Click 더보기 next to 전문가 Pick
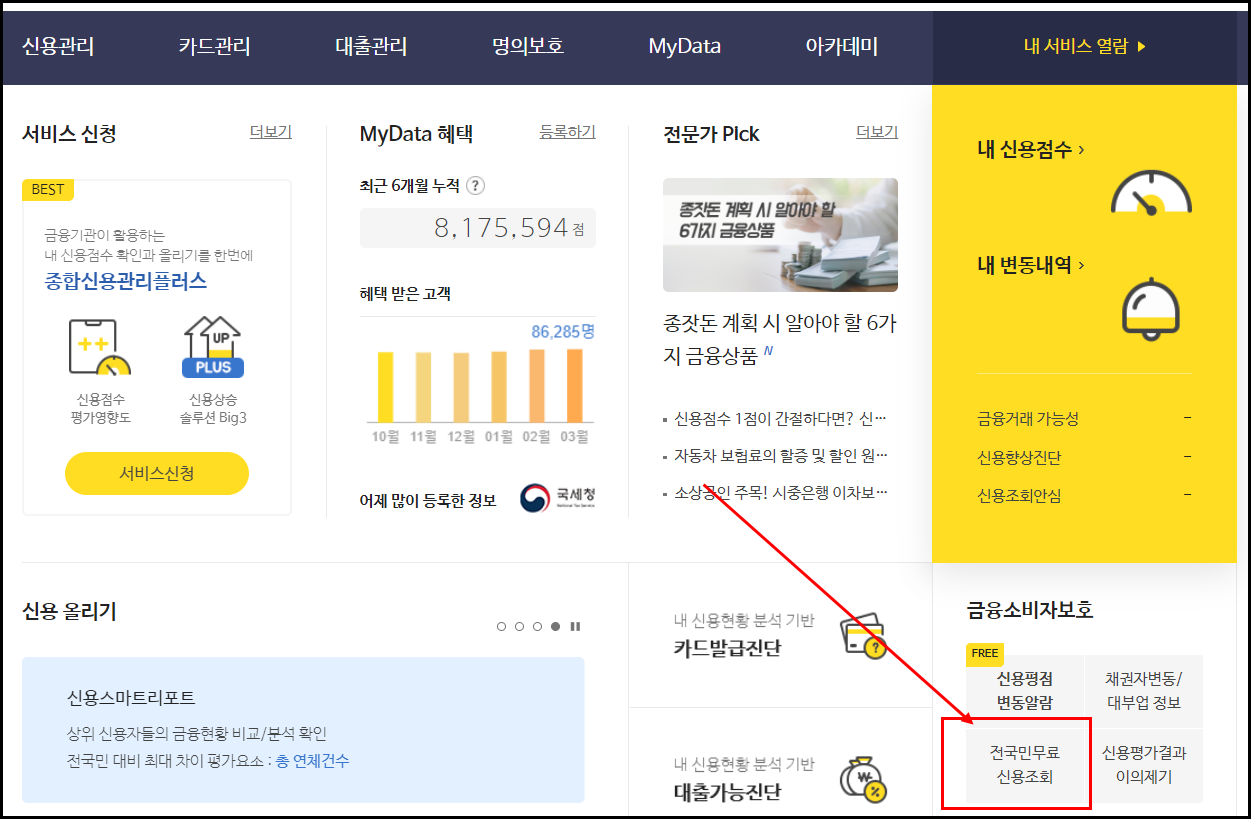This screenshot has width=1251, height=819. pos(877,132)
